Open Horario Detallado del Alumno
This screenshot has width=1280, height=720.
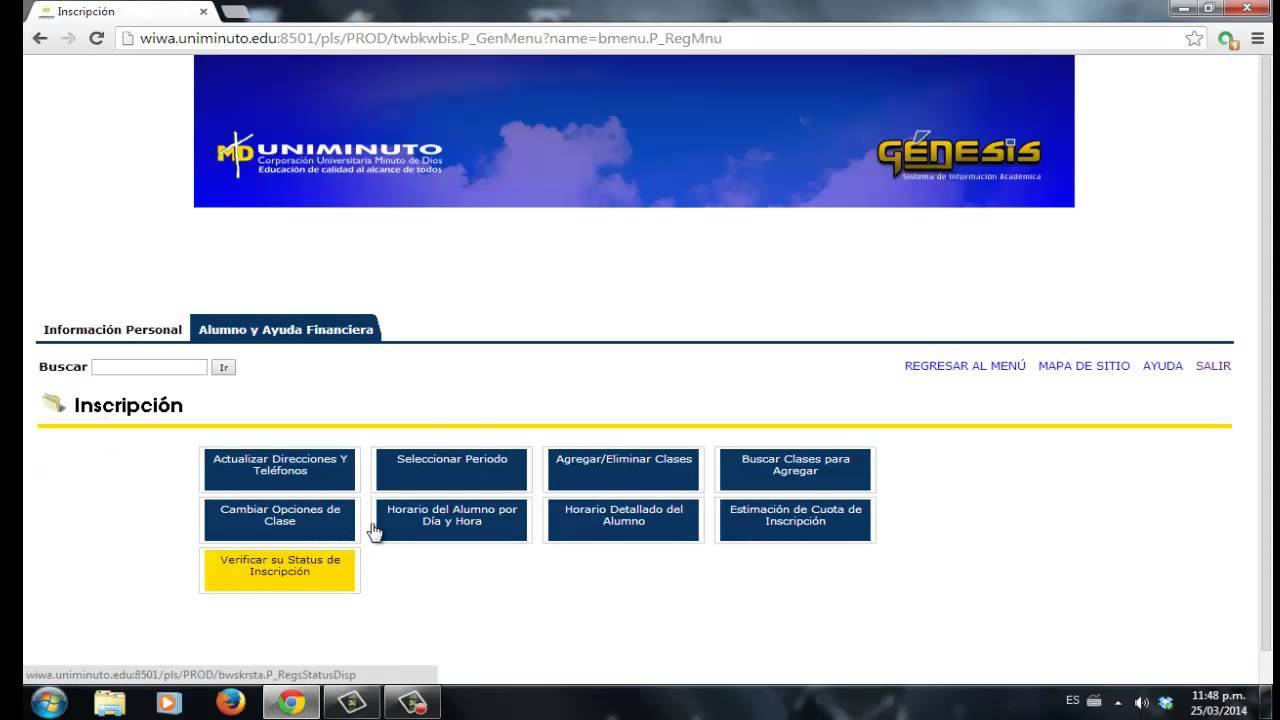(624, 520)
